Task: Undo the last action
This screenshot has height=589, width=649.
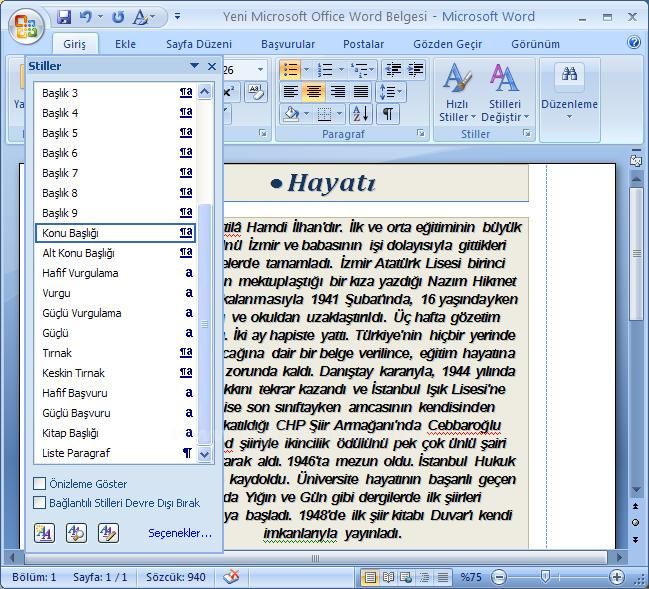Action: pyautogui.click(x=86, y=17)
